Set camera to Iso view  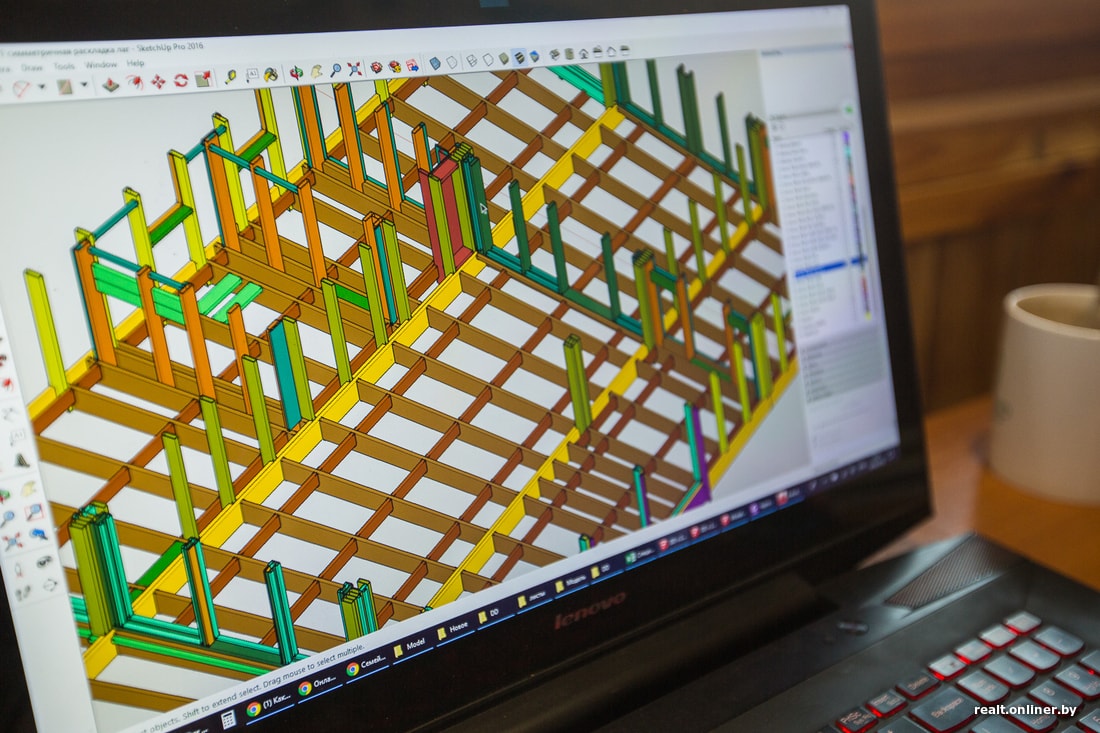click(555, 54)
